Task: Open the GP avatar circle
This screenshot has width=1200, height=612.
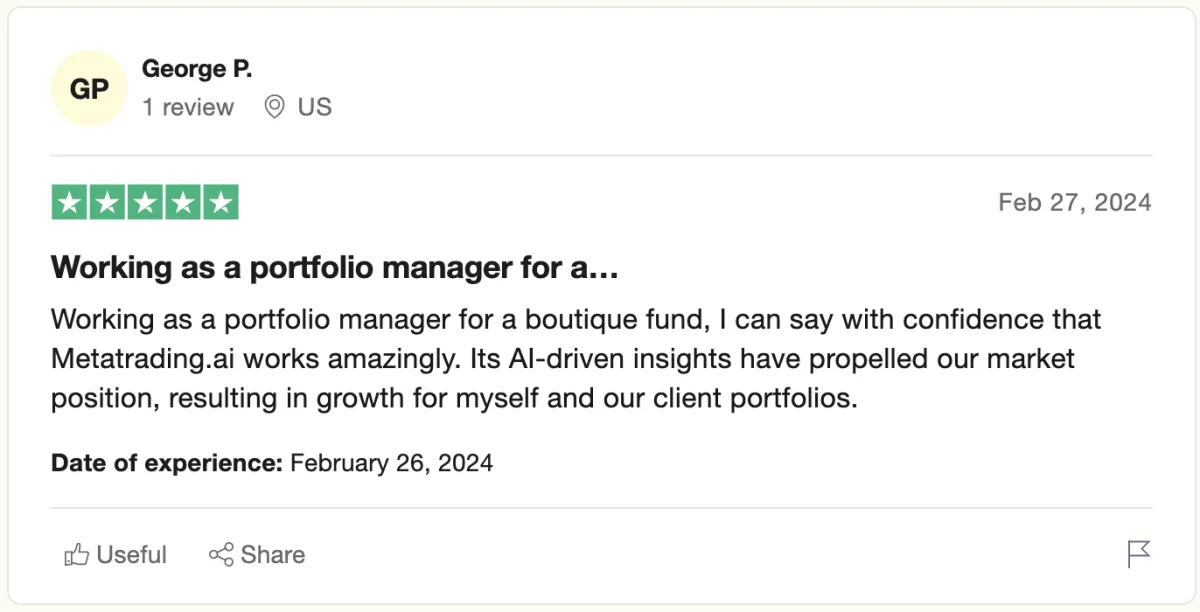Action: pyautogui.click(x=89, y=89)
